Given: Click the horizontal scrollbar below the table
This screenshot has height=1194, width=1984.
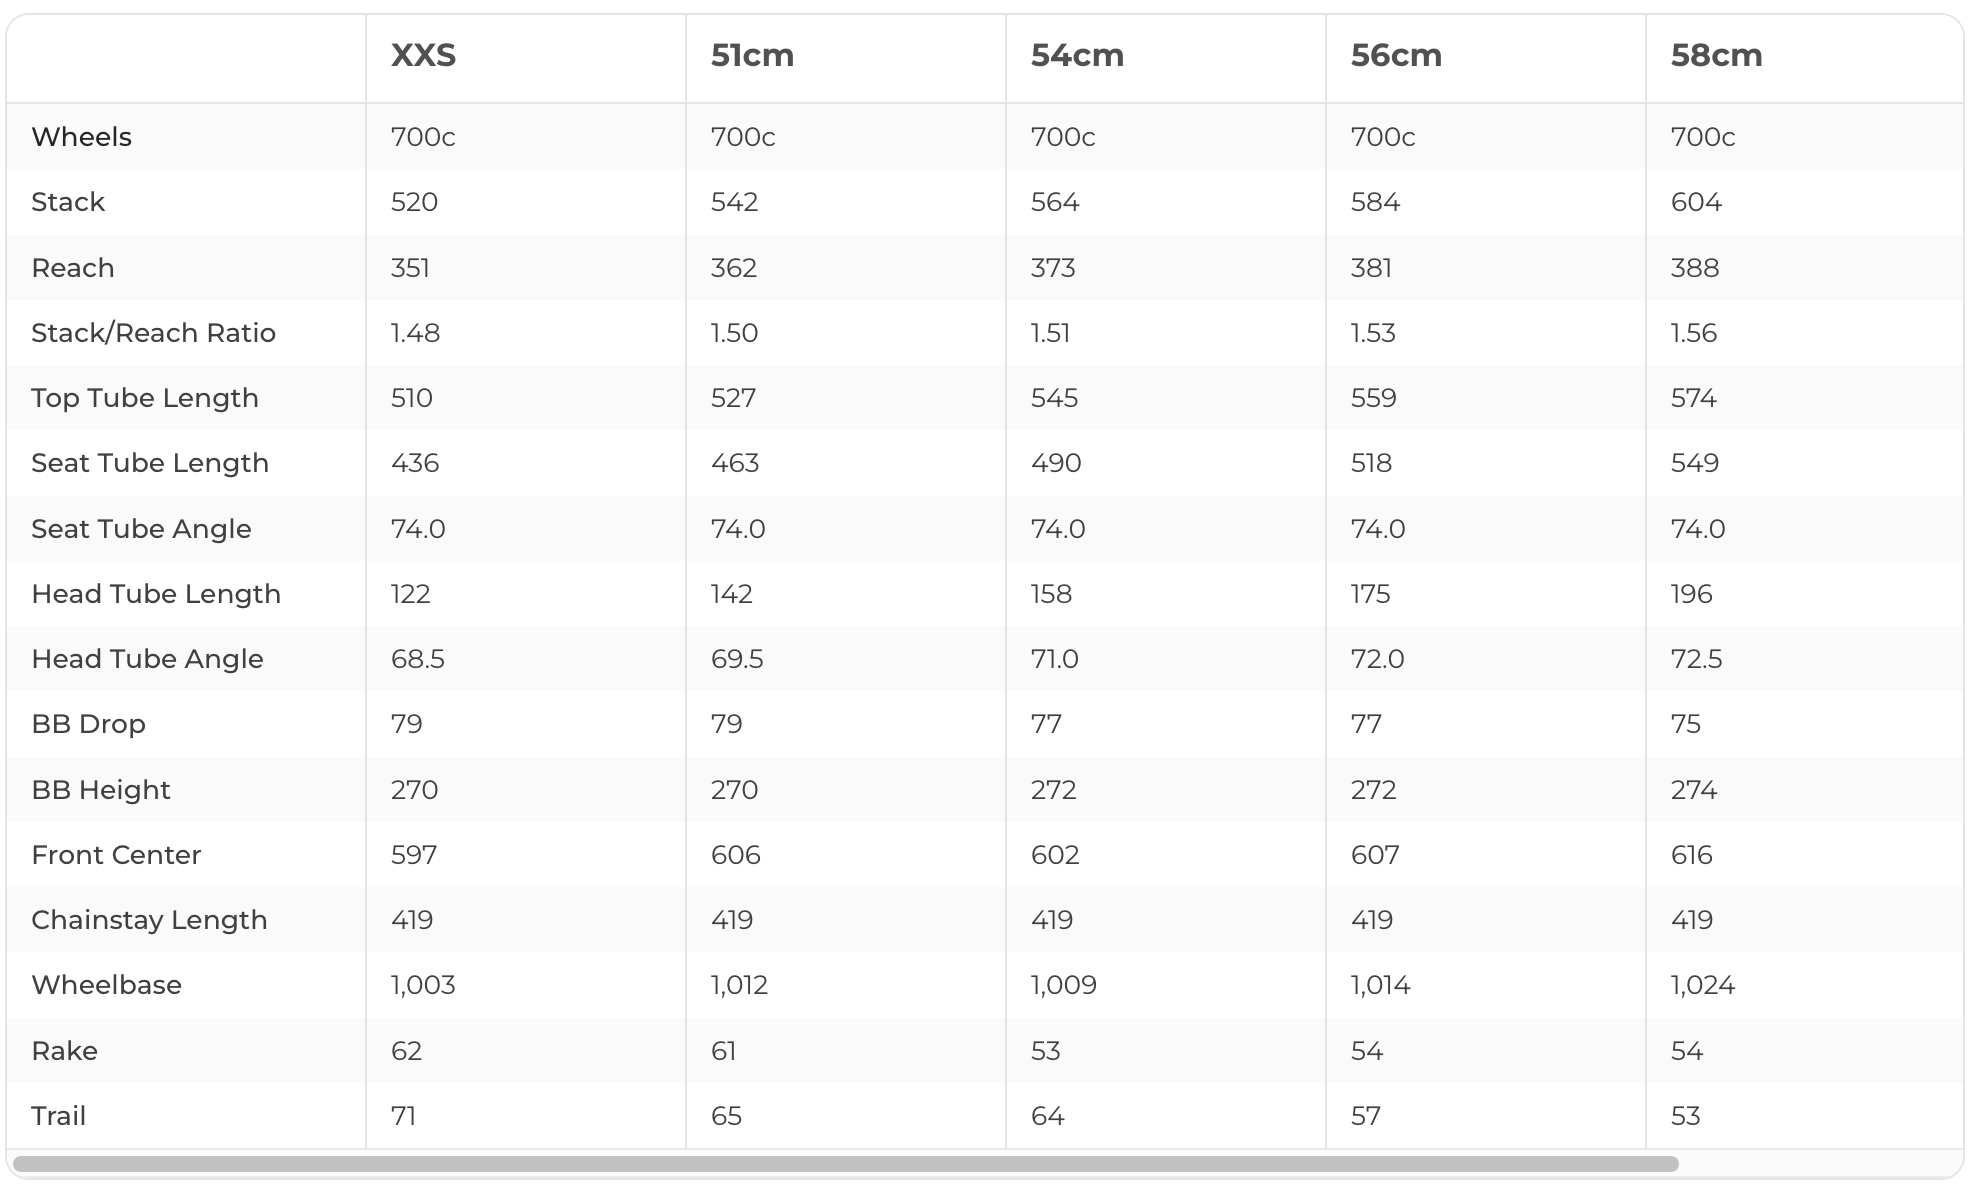Looking at the screenshot, I should tap(846, 1164).
